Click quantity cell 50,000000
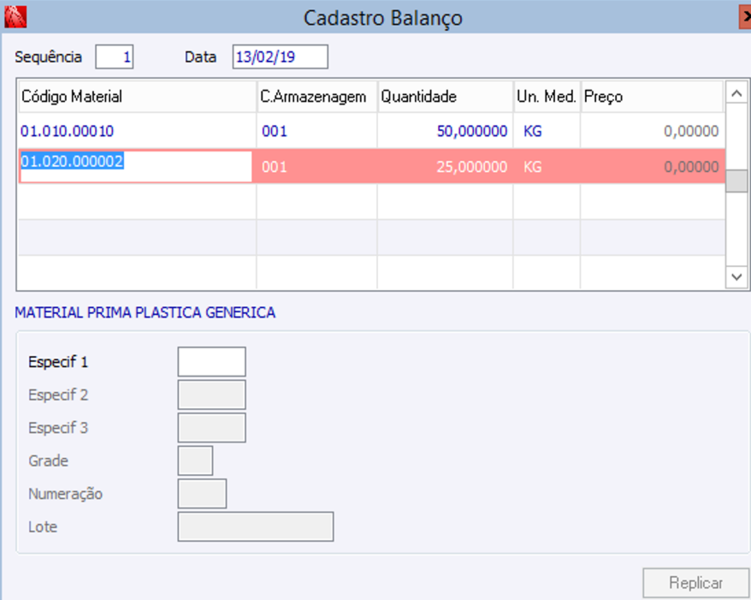The image size is (751, 600). pos(445,131)
